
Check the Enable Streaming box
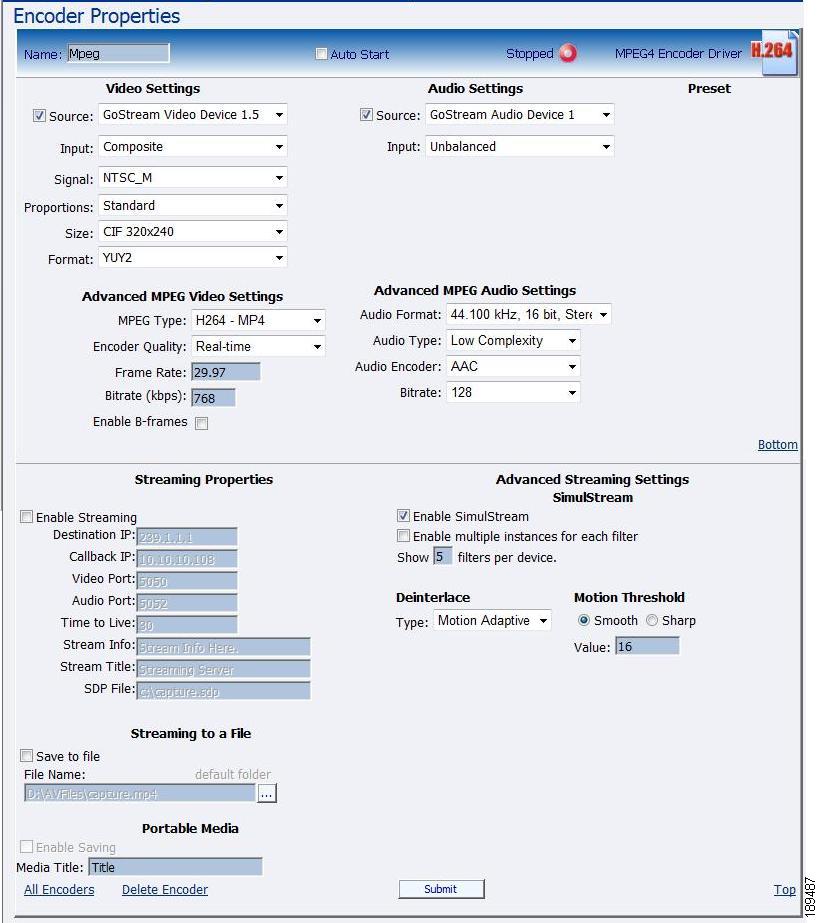pyautogui.click(x=26, y=517)
